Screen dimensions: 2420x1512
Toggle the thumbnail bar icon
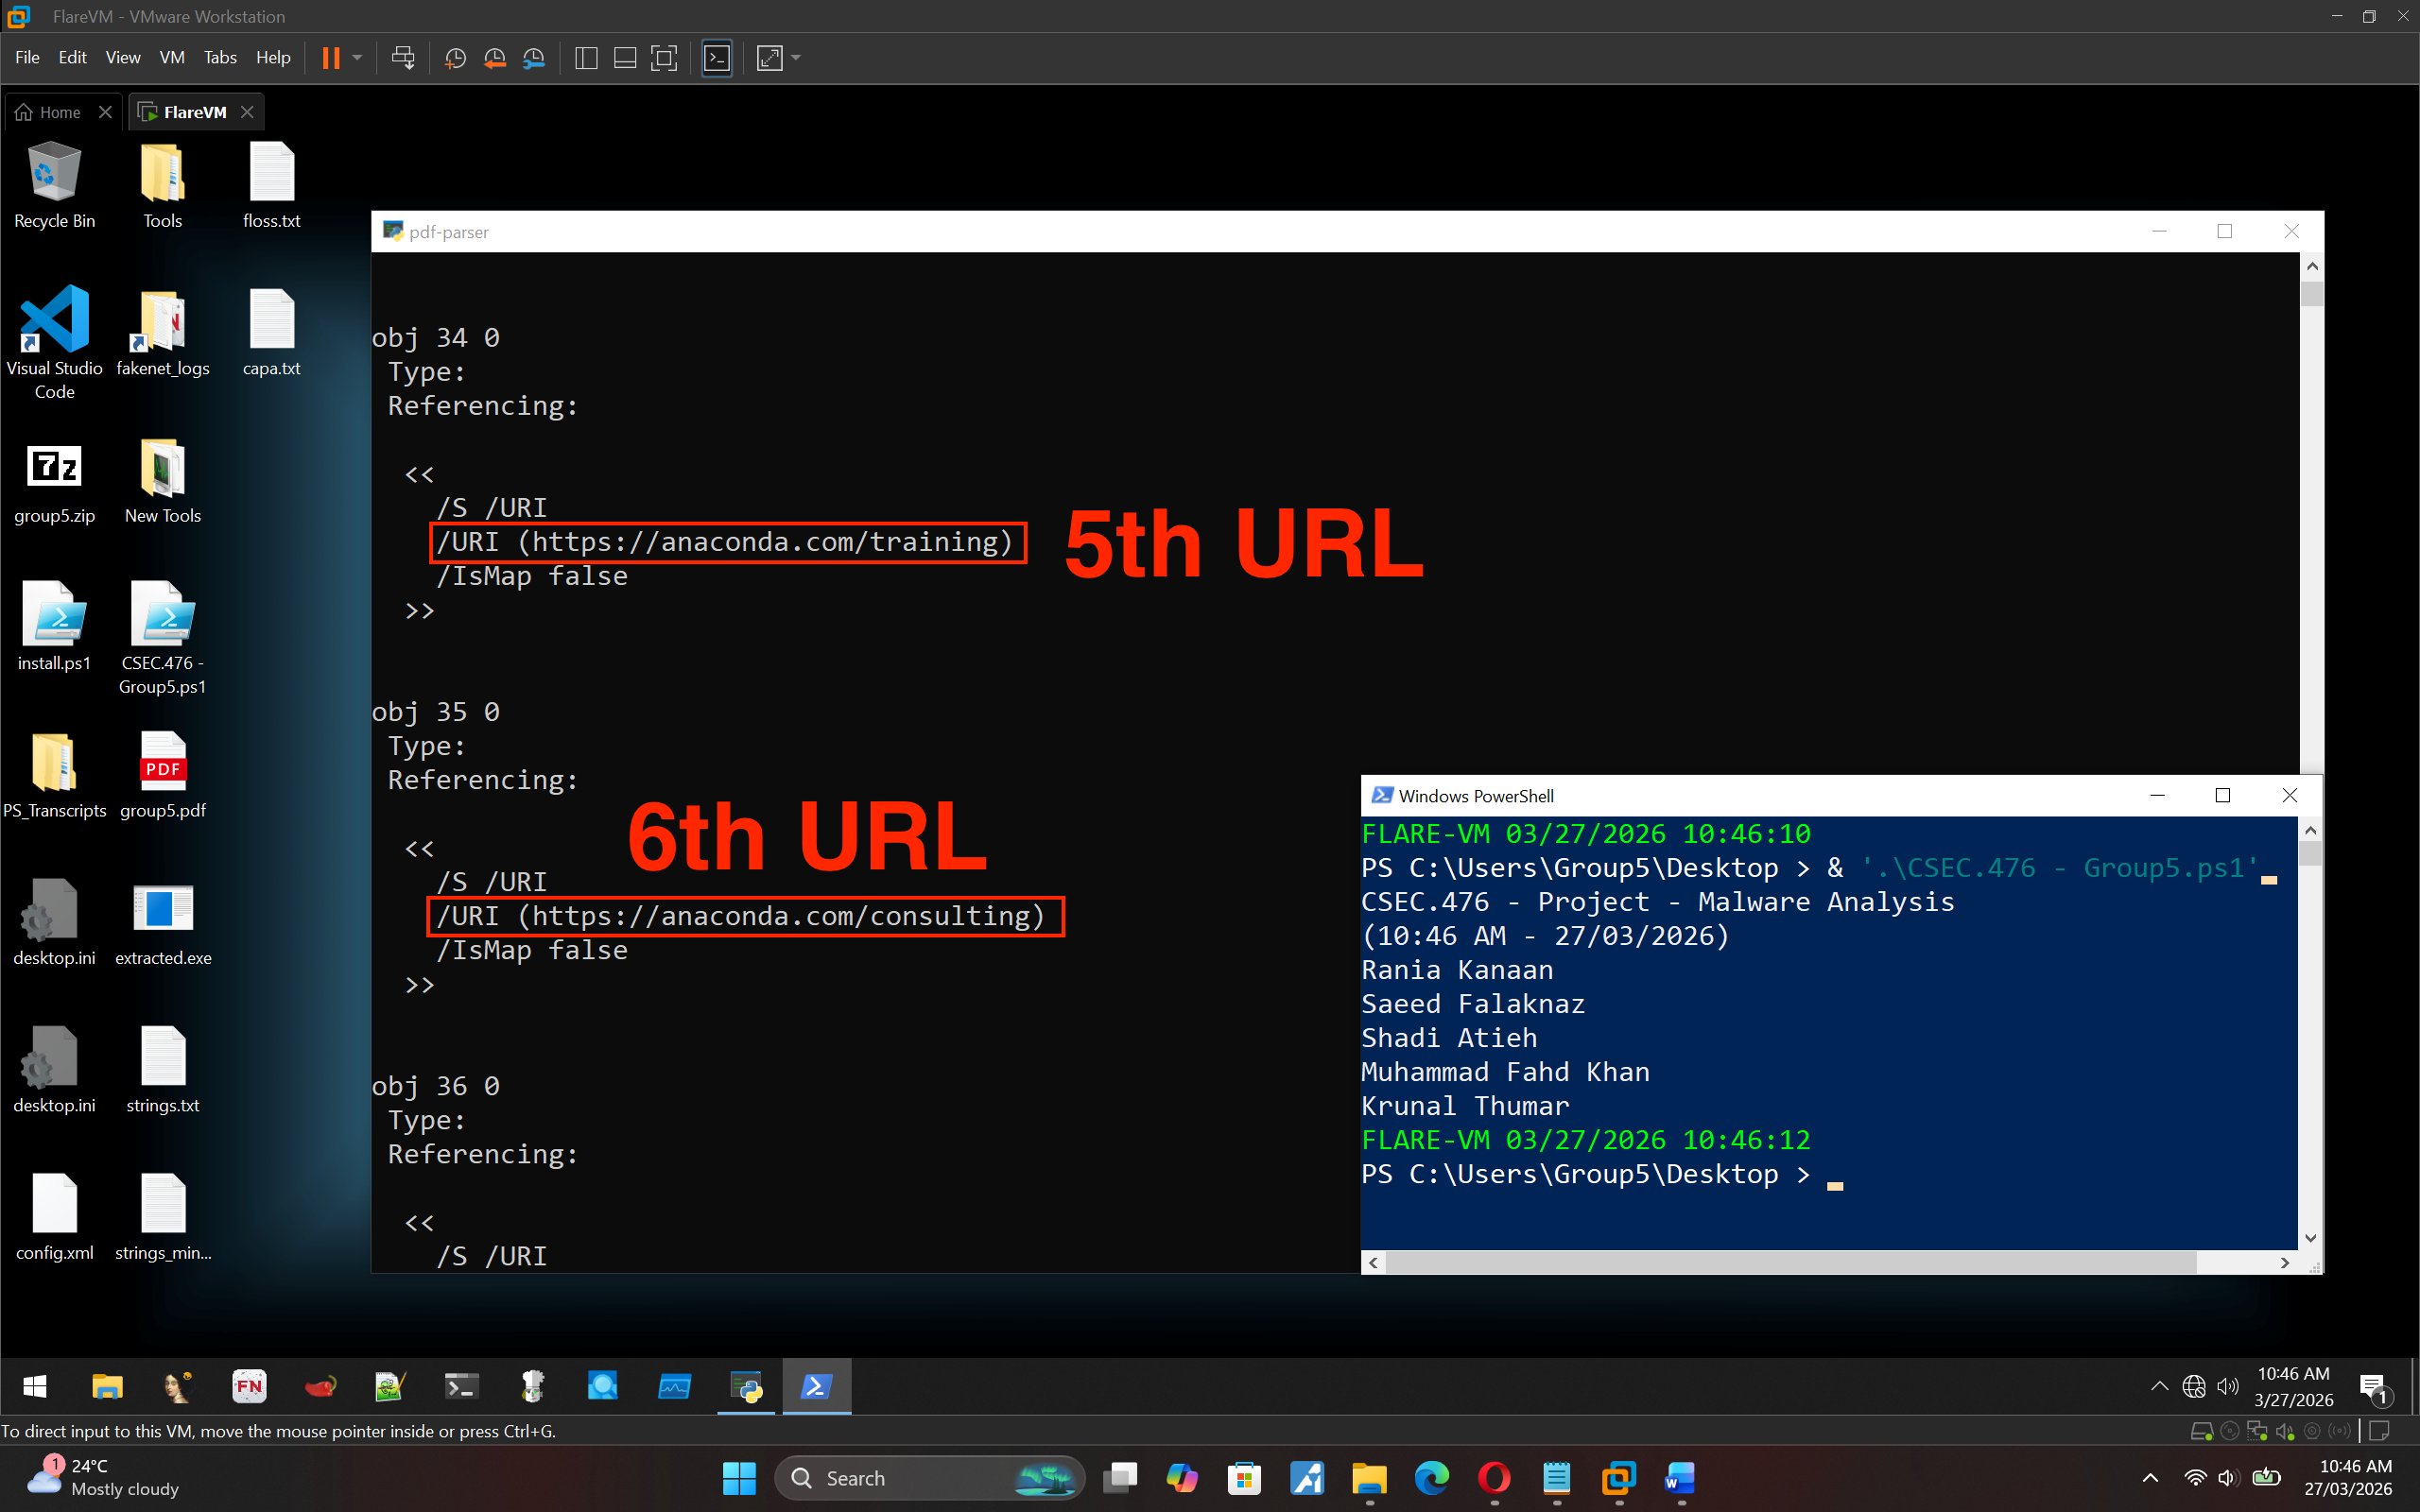tap(625, 58)
